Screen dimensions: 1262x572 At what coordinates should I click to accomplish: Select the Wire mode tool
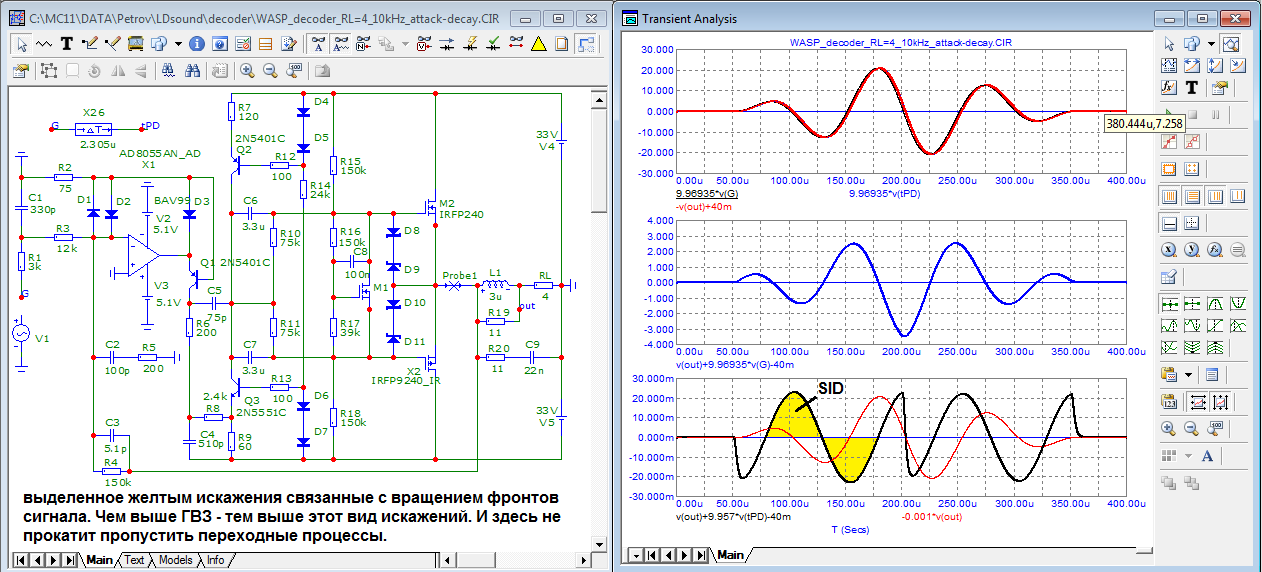90,44
